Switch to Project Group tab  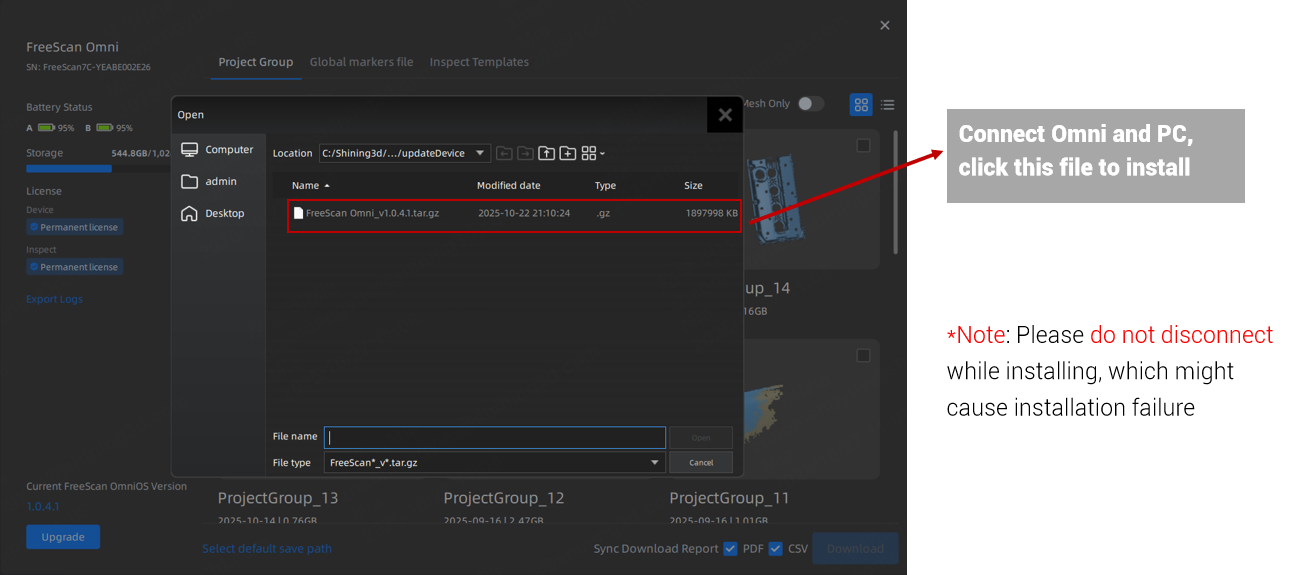pos(256,62)
